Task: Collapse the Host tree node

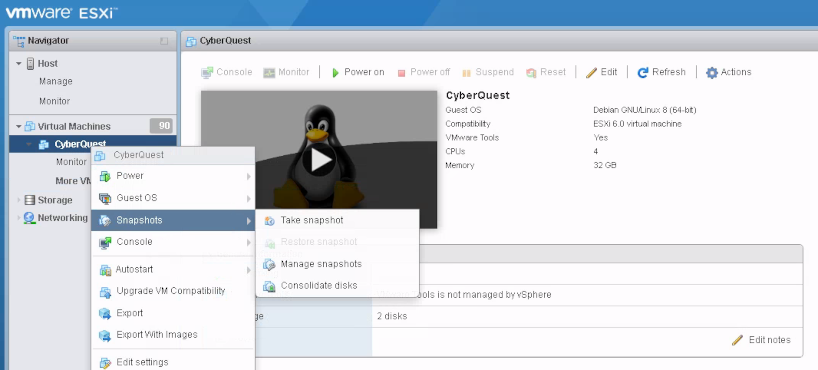Action: 19,64
